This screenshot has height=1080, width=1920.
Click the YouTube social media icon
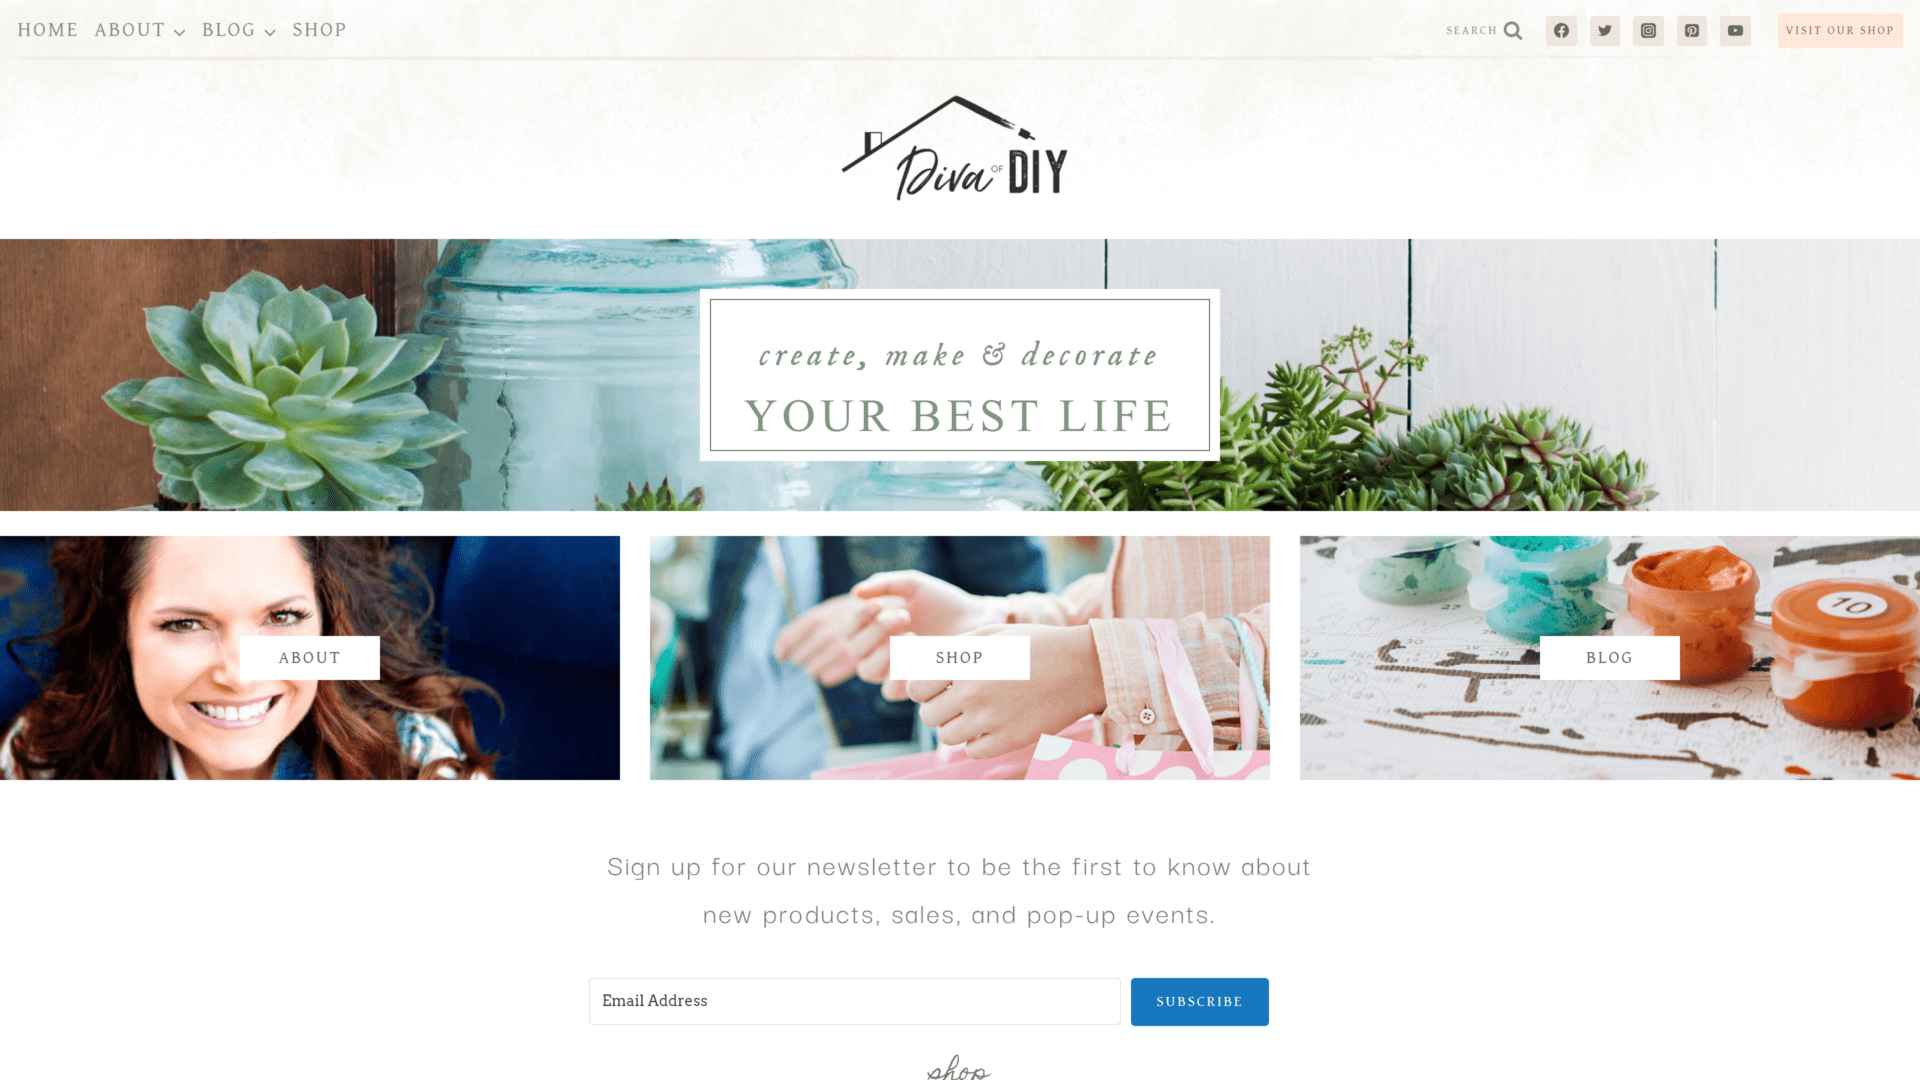coord(1735,30)
